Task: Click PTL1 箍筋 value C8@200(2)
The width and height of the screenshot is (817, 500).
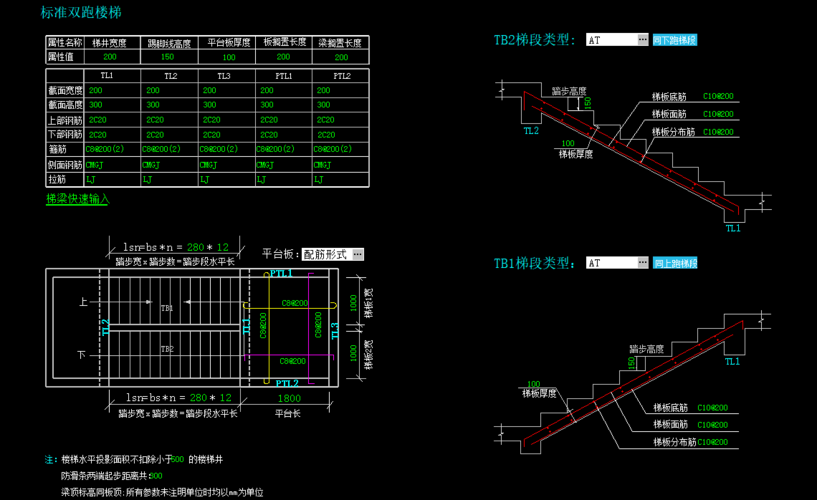Action: (274, 149)
